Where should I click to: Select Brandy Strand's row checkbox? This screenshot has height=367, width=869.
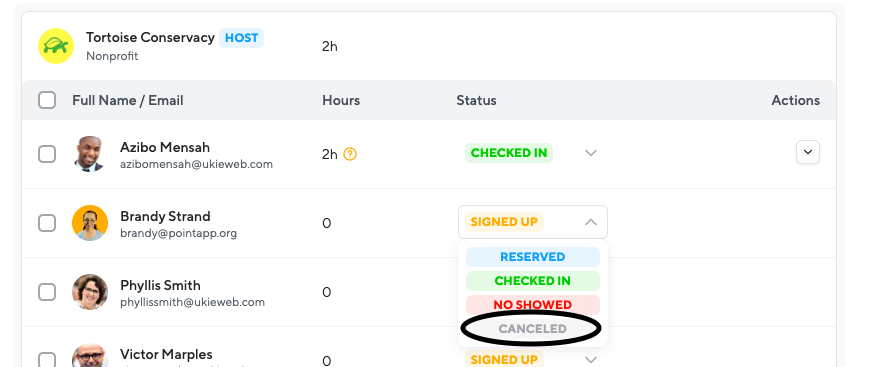[47, 223]
